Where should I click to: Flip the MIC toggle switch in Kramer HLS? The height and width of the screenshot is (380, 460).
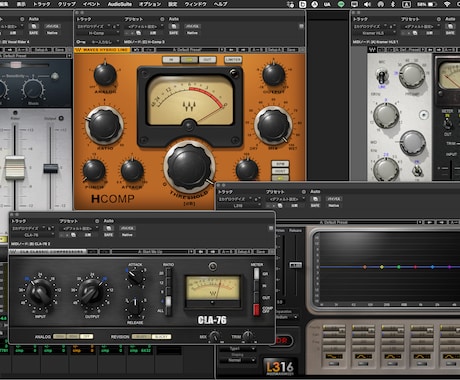(382, 76)
